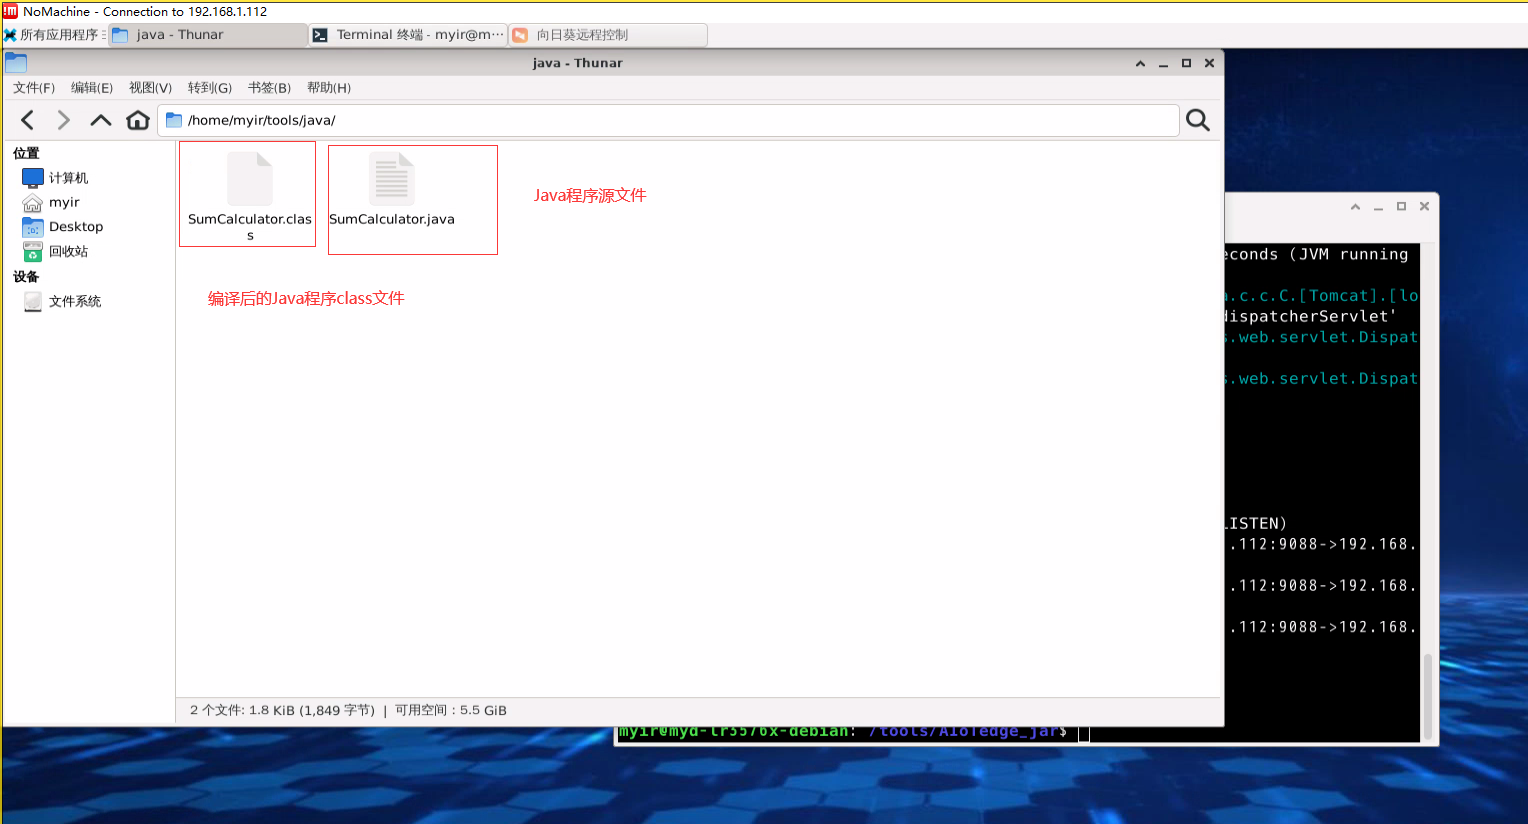Image resolution: width=1528 pixels, height=824 pixels.
Task: Open the 转到(G) menu
Action: pyautogui.click(x=210, y=88)
